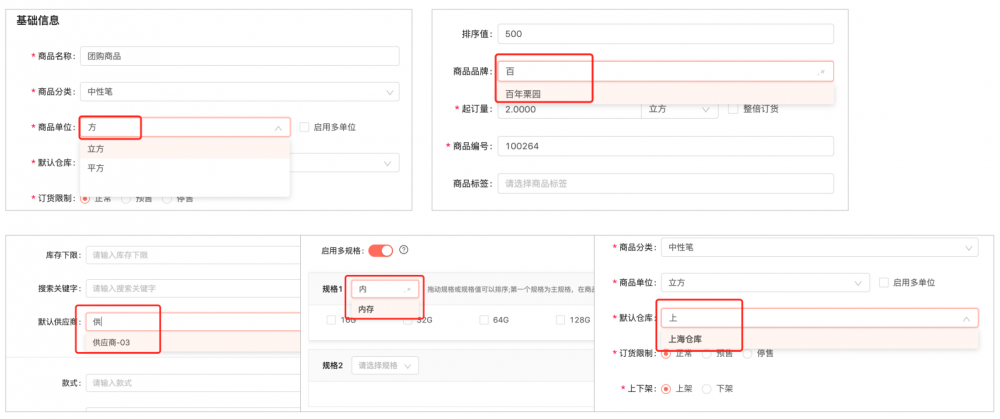Turn off the 启用多规格 switch

point(380,251)
